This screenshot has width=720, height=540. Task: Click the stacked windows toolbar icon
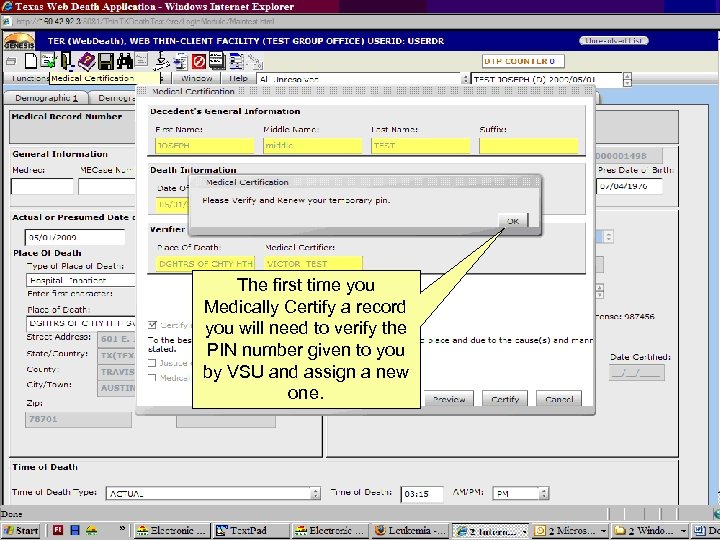(x=217, y=61)
